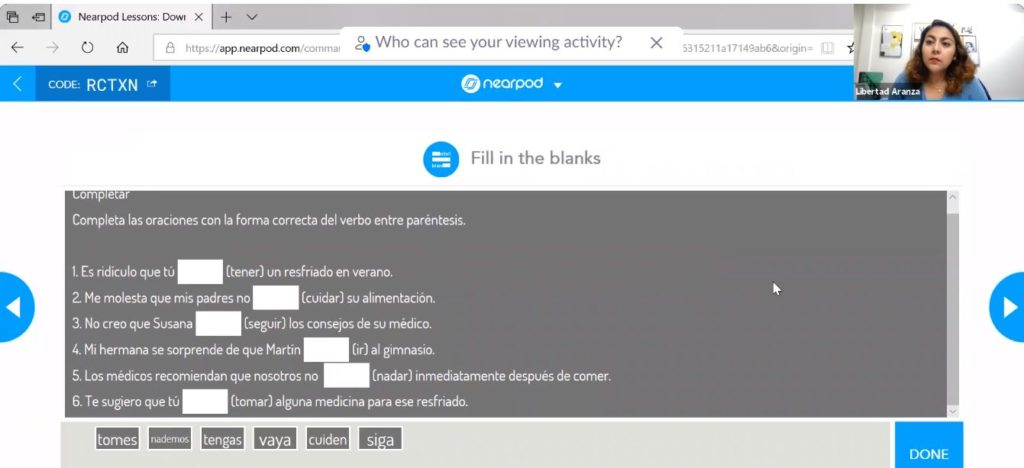Click the DONE button
Image resolution: width=1024 pixels, height=468 pixels.
pyautogui.click(x=929, y=445)
